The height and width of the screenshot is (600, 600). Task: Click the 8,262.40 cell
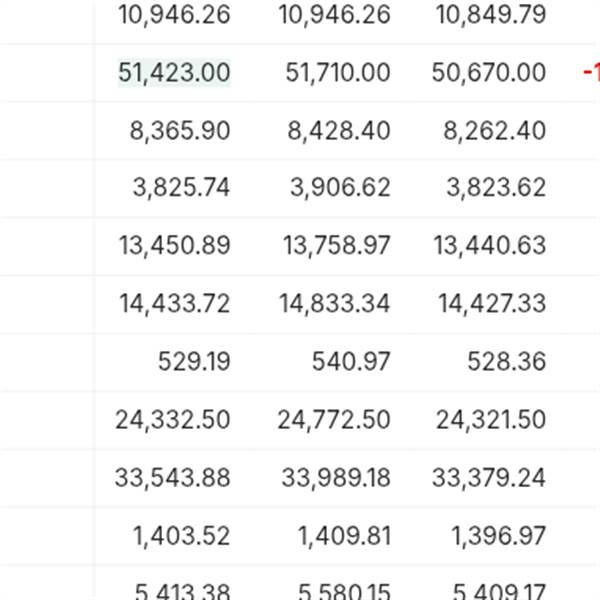tap(494, 131)
